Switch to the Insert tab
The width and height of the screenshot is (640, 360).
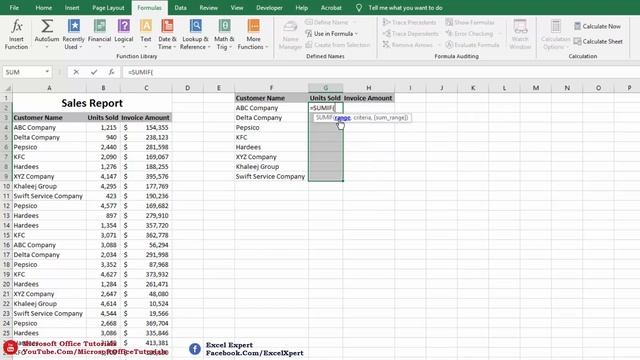(72, 8)
